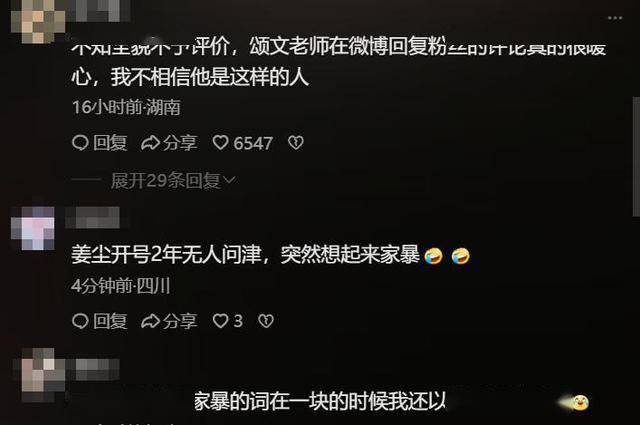Like the Sichuan comment with 3 likes
Viewport: 640px width, 425px height.
(x=220, y=321)
